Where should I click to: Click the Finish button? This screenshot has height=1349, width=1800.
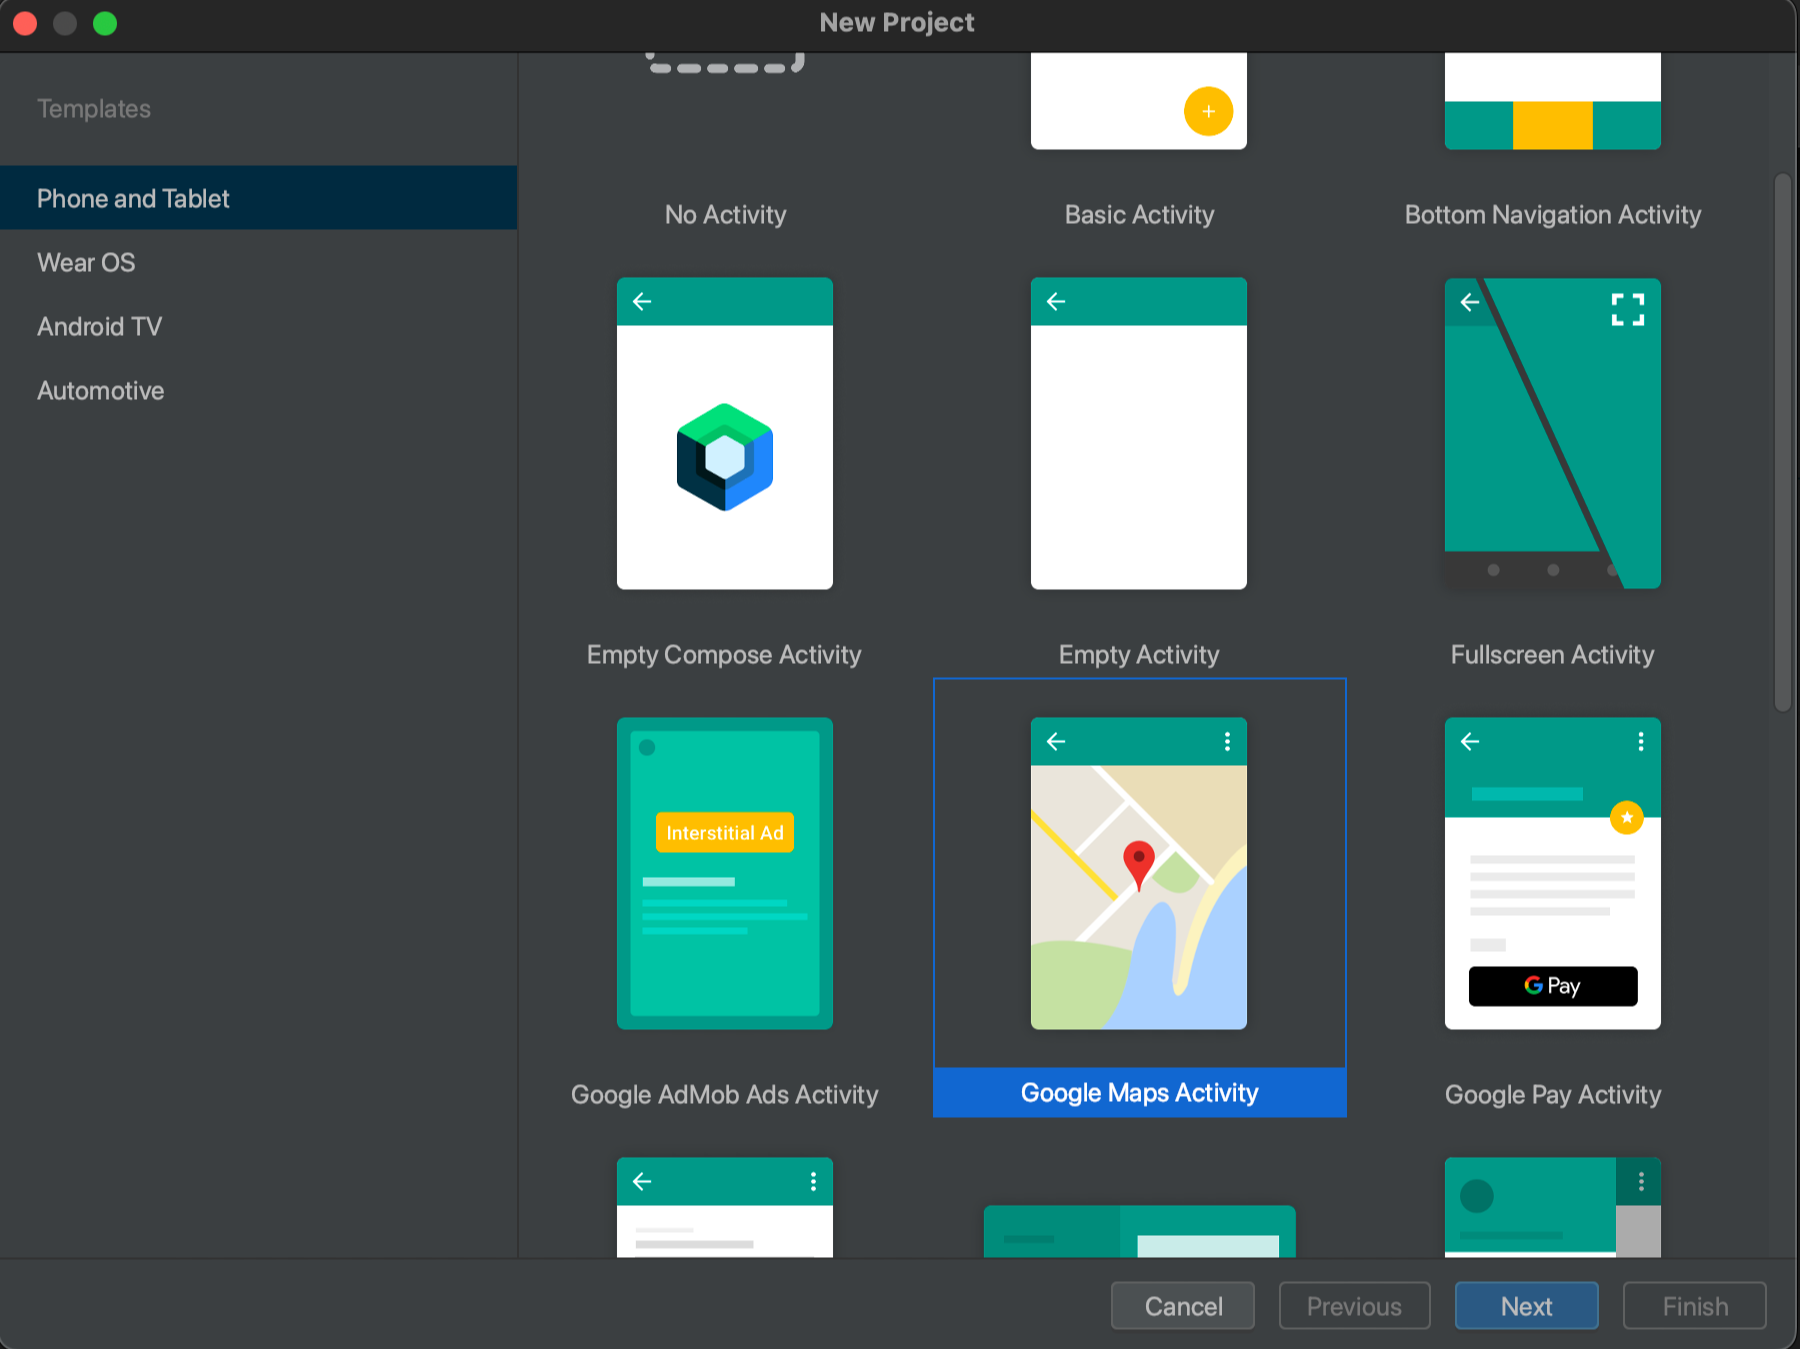[x=1695, y=1306]
